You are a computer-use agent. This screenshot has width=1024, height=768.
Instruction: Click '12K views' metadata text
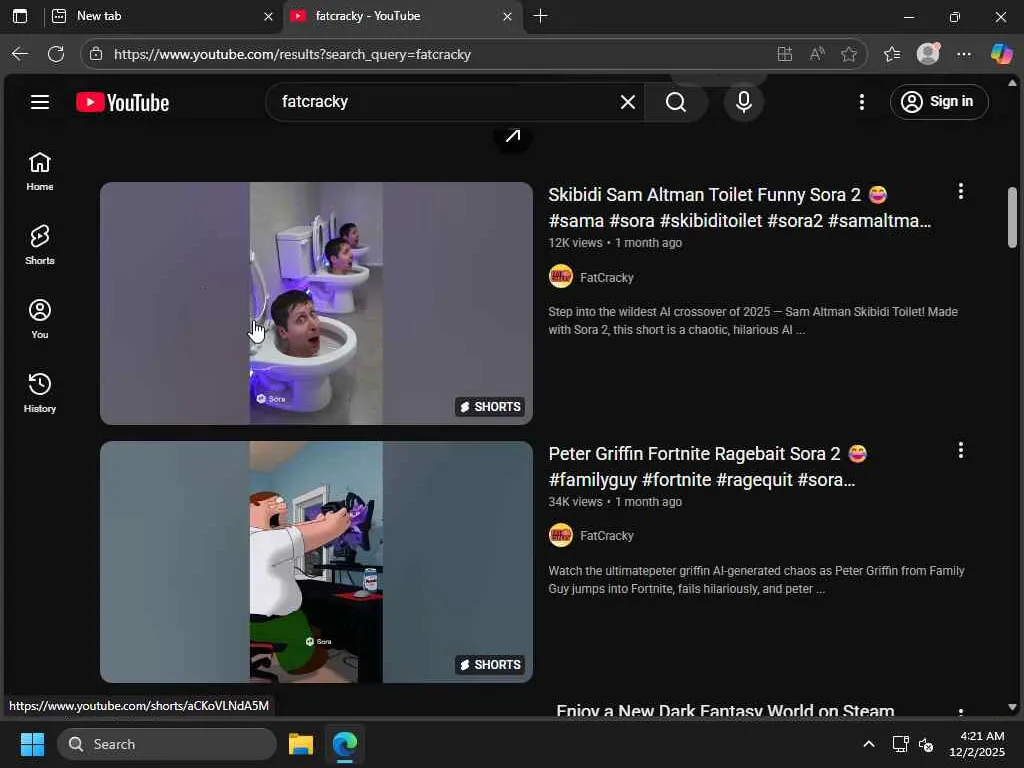[575, 243]
